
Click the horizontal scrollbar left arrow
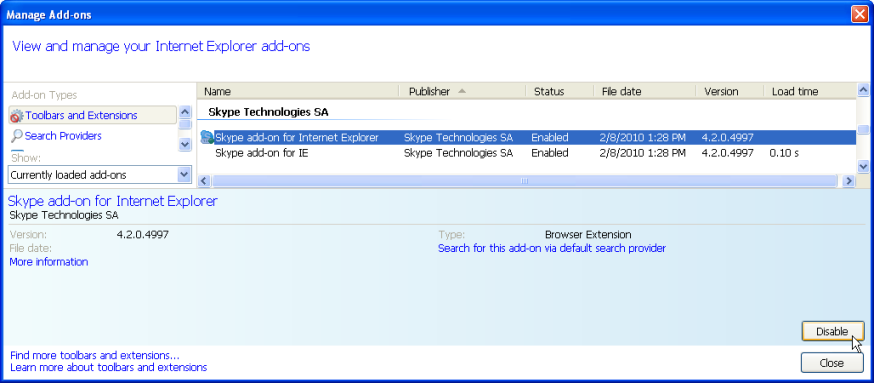(x=204, y=181)
